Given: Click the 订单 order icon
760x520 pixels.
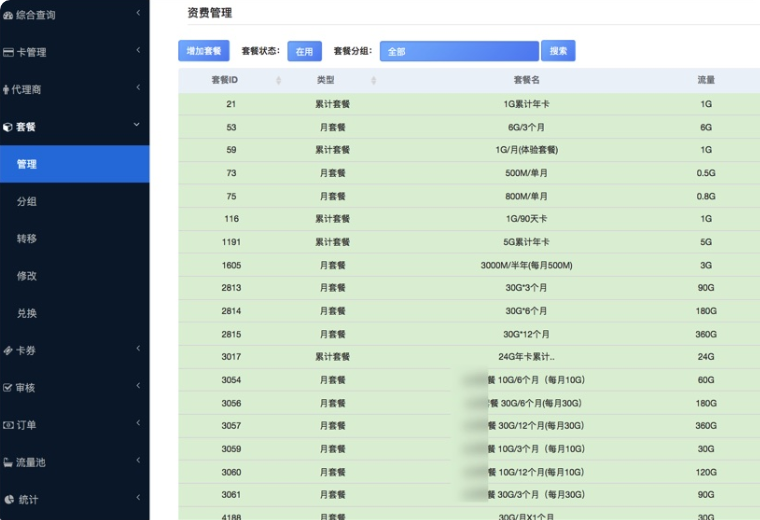Looking at the screenshot, I should click(x=8, y=425).
